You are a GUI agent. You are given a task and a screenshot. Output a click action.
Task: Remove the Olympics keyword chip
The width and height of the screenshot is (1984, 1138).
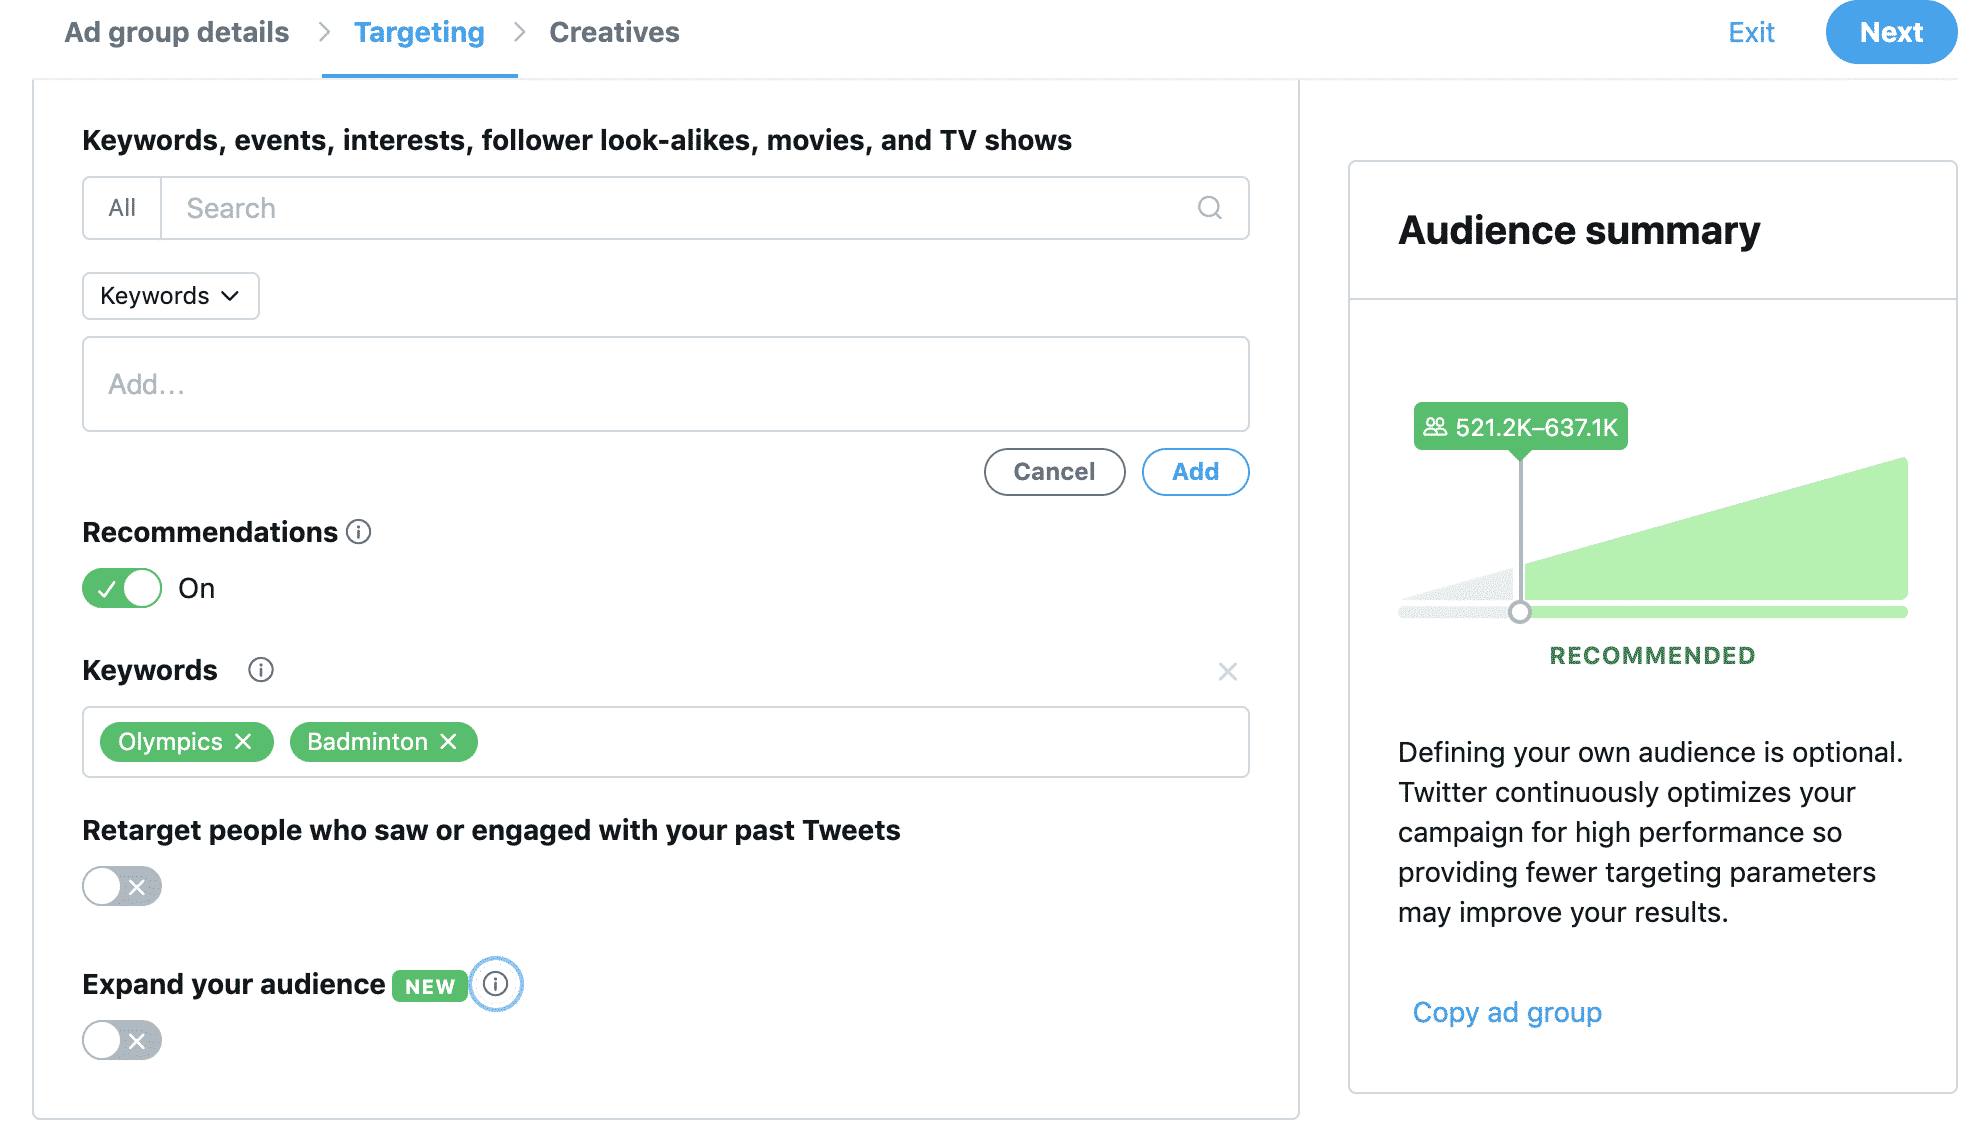[245, 741]
